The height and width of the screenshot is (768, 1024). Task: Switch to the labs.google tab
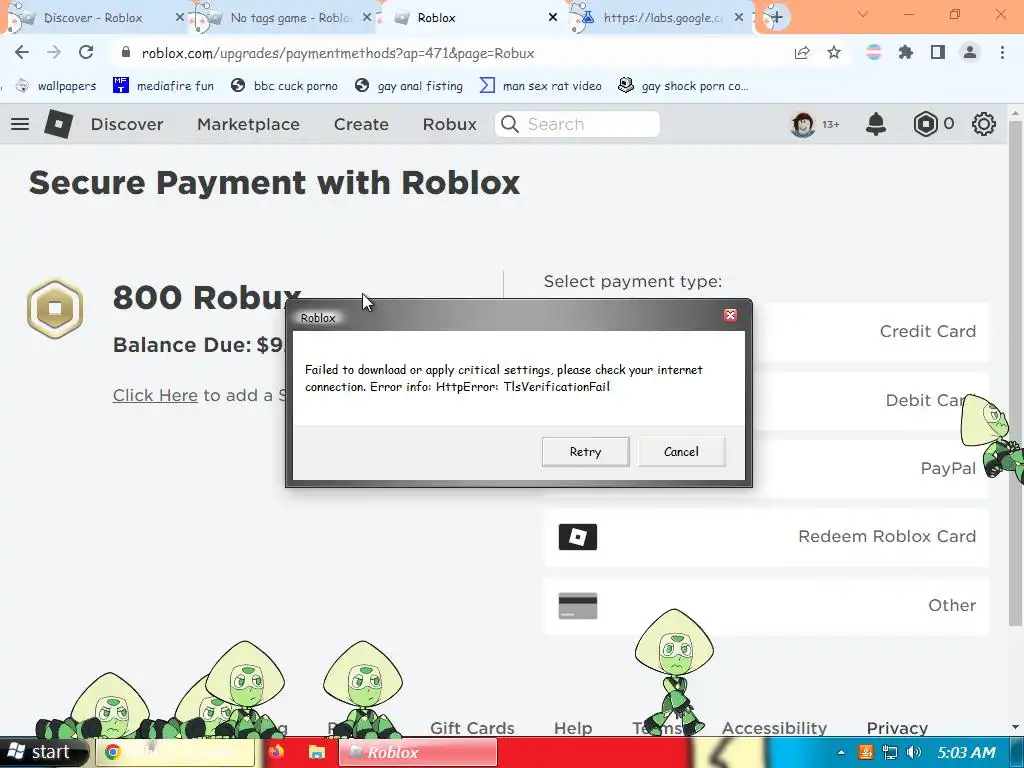pyautogui.click(x=664, y=18)
